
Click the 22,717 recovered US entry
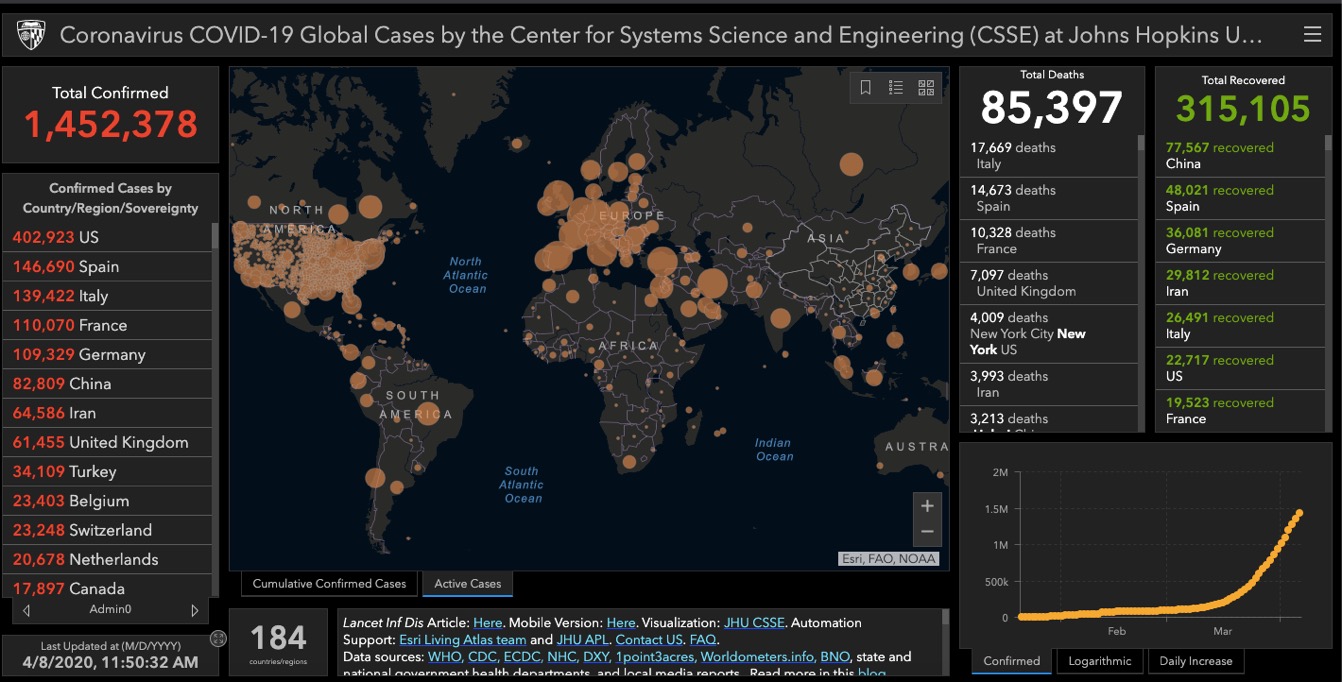pyautogui.click(x=1239, y=368)
